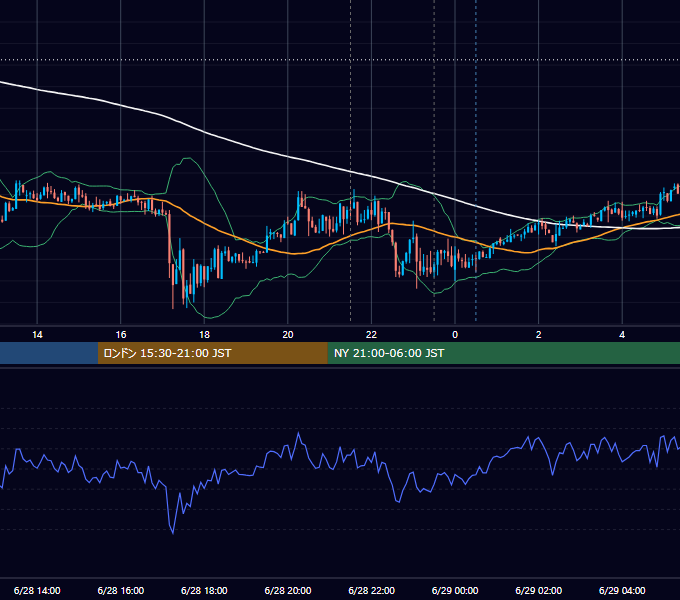The image size is (680, 600).
Task: Click the 6/28 20:00 date label
Action: pos(288,590)
